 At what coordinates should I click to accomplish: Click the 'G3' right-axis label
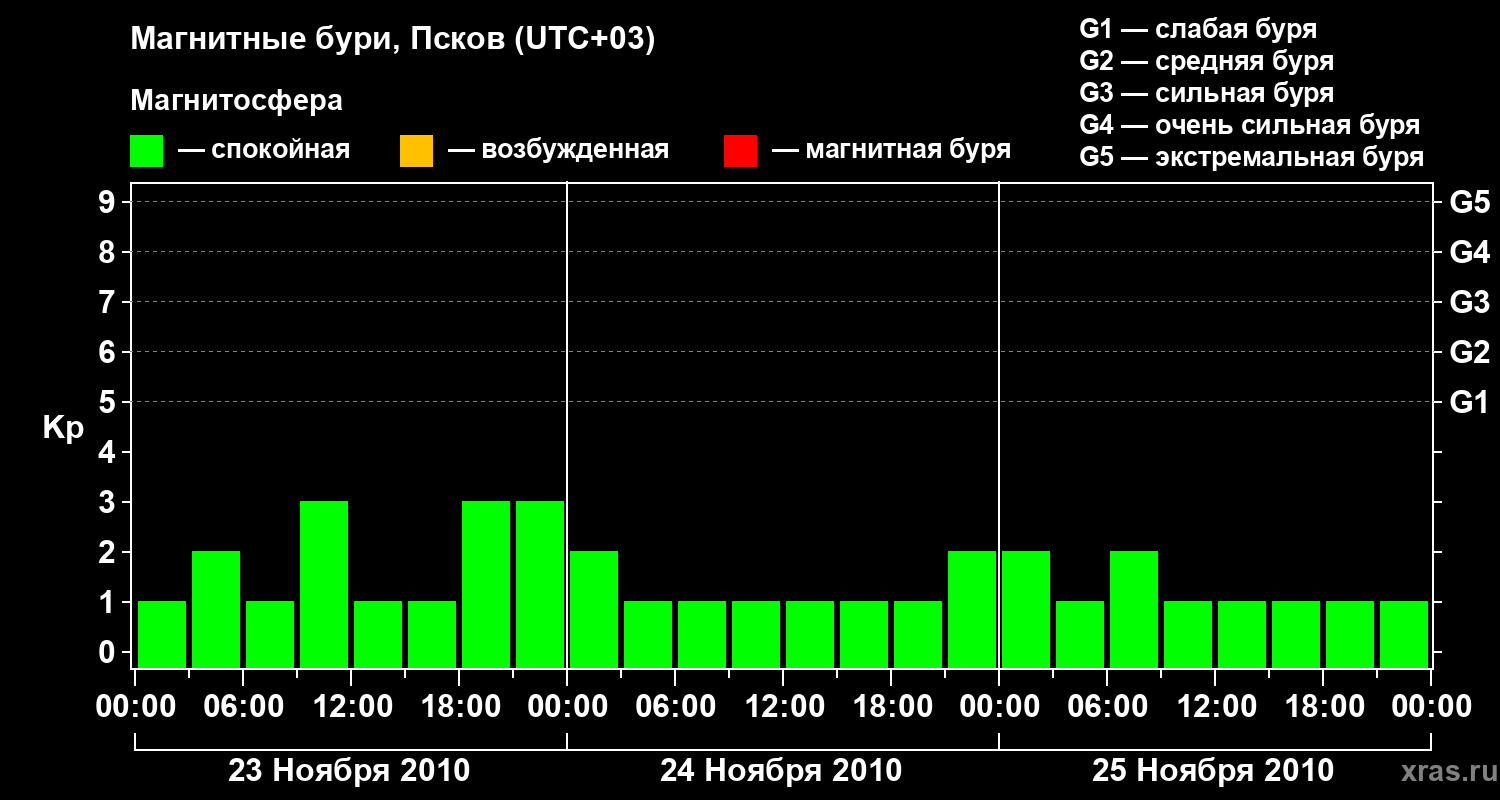pos(1470,302)
